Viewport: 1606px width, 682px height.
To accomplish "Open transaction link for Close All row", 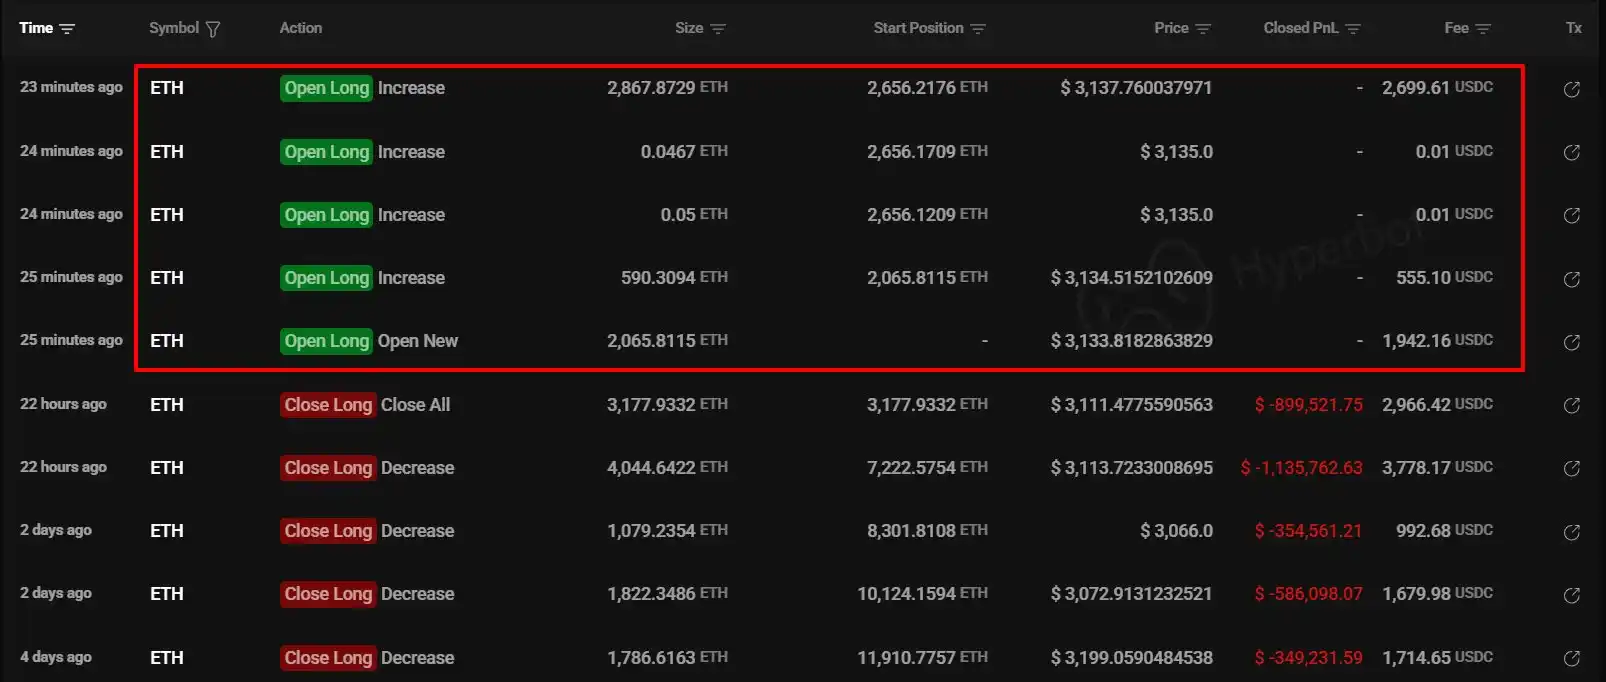I will [x=1571, y=405].
